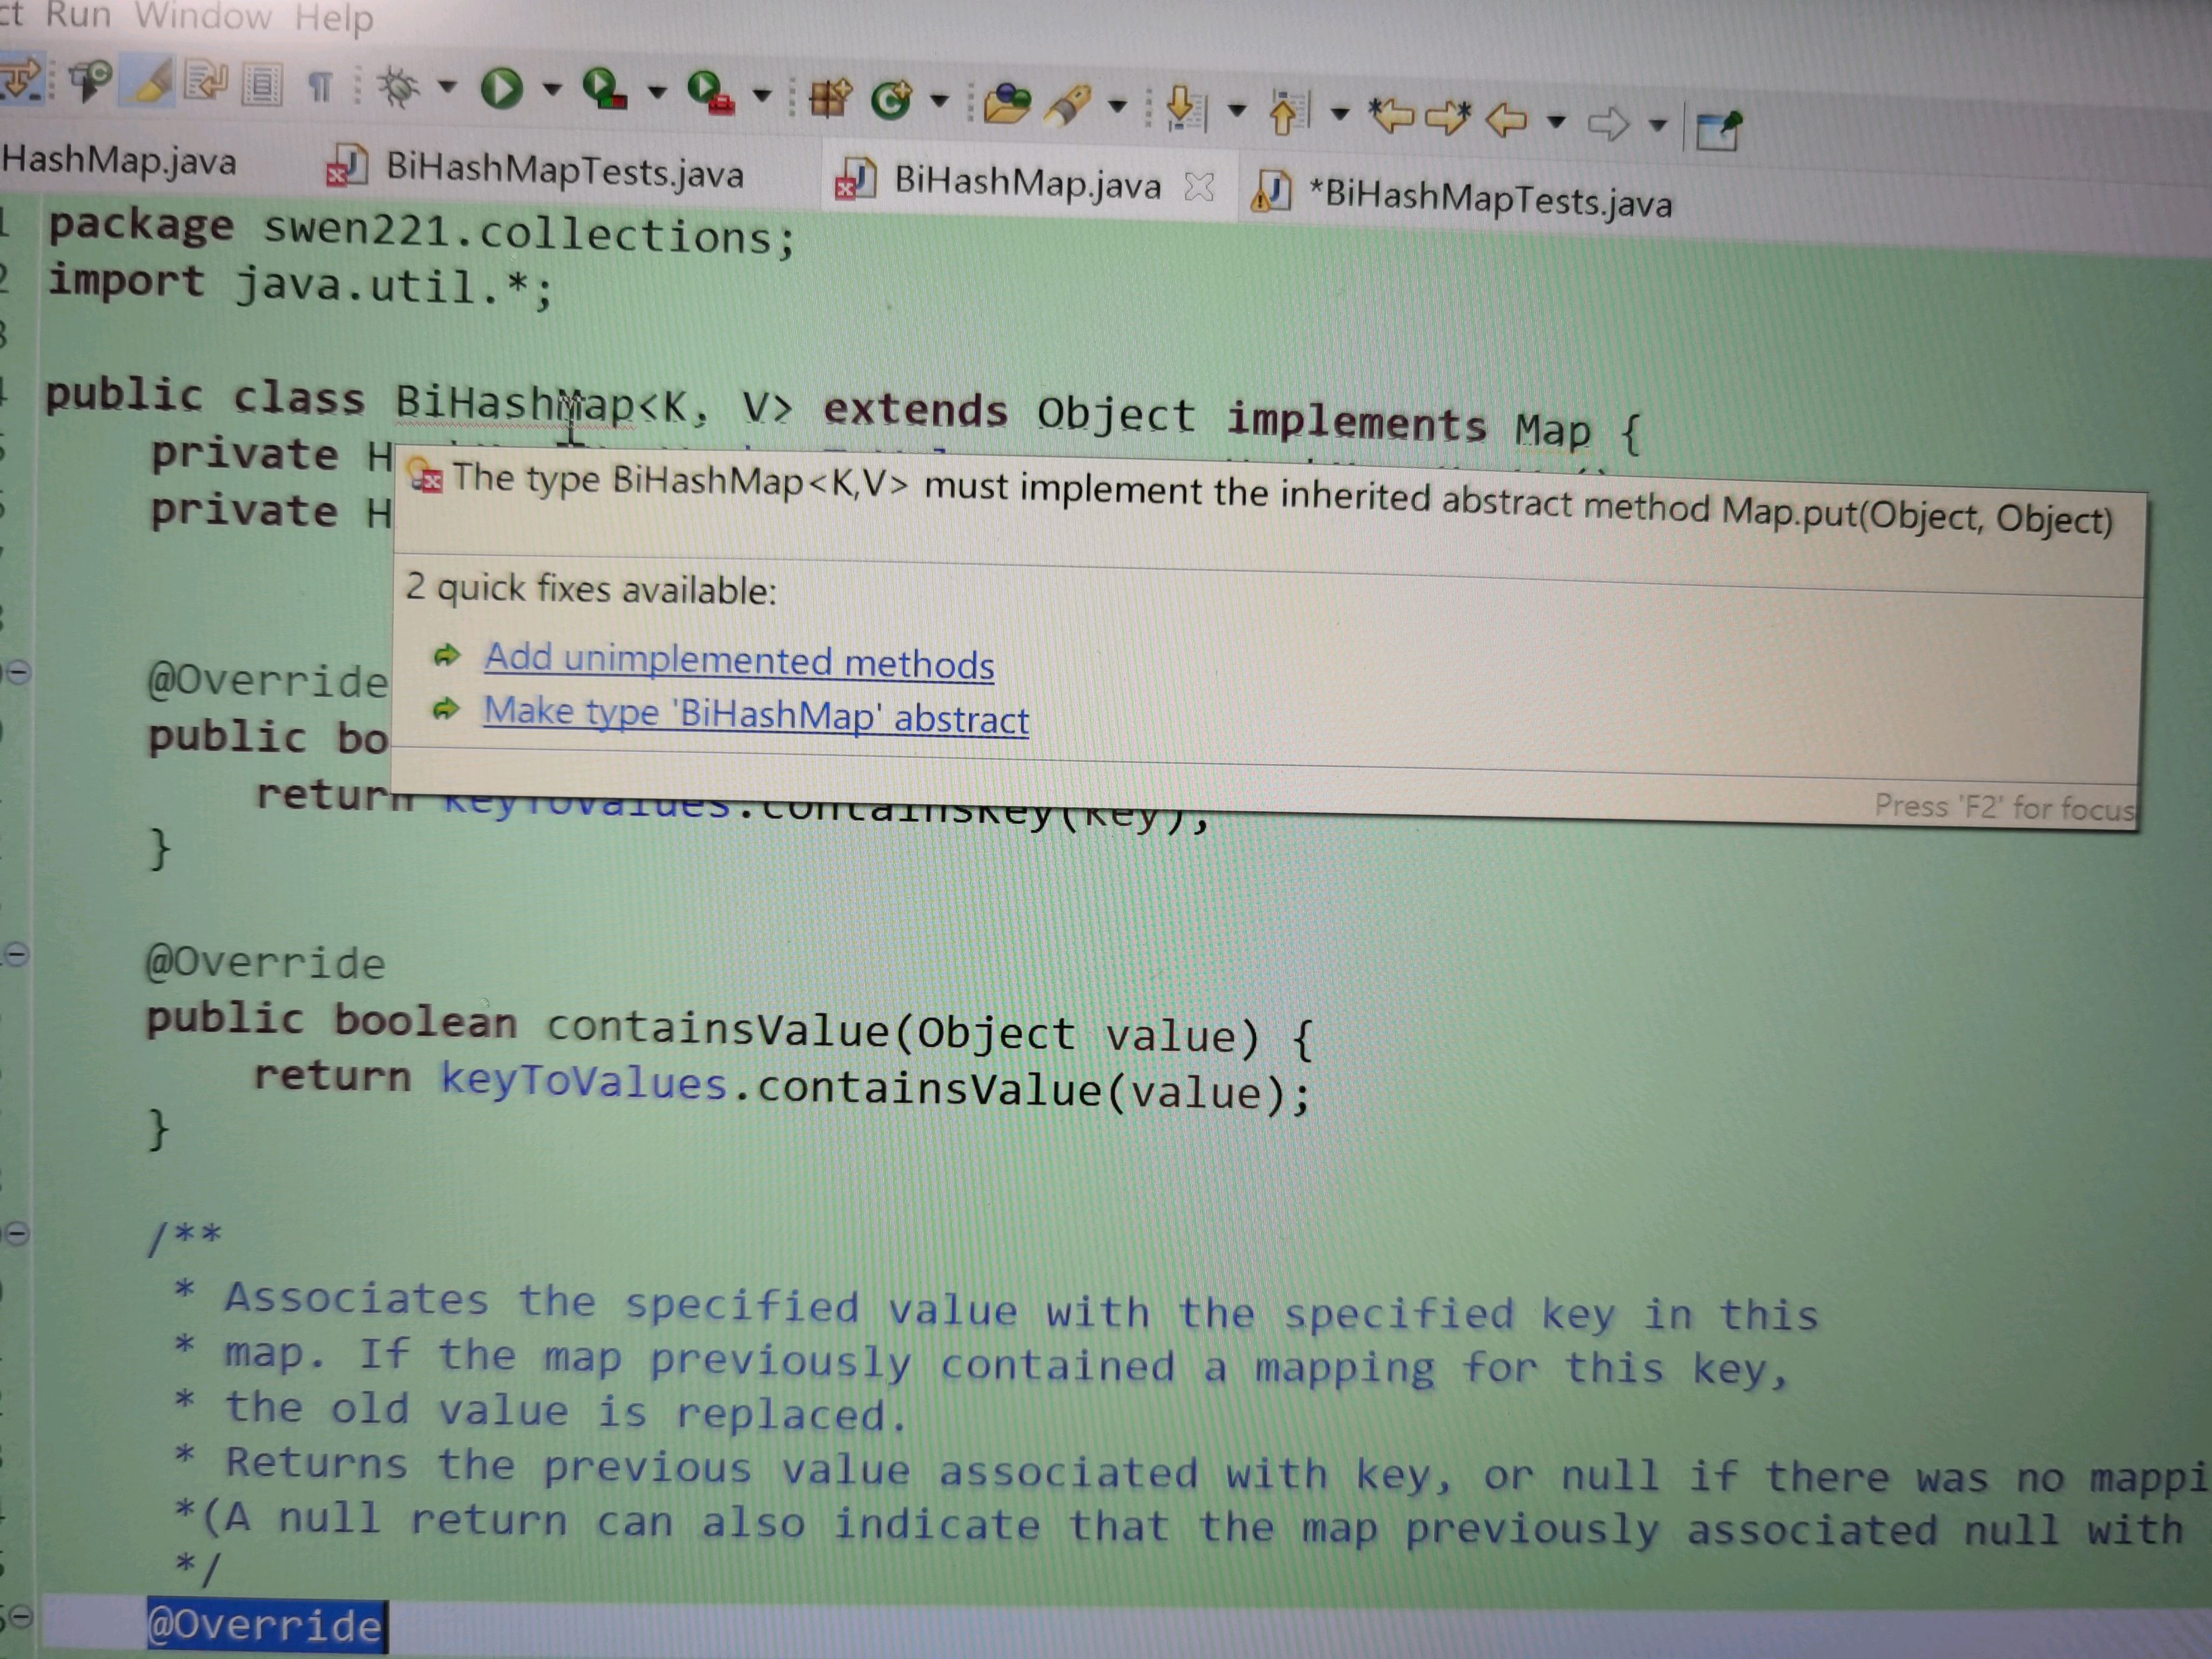Click 'Object' after the extends keyword
This screenshot has width=2212, height=1659.
(1116, 414)
